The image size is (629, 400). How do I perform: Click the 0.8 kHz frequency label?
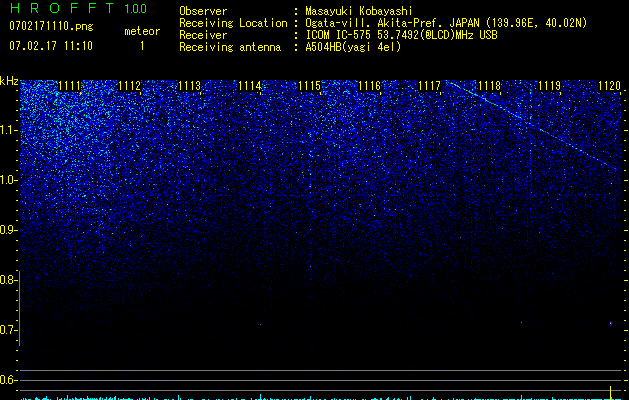(8, 280)
